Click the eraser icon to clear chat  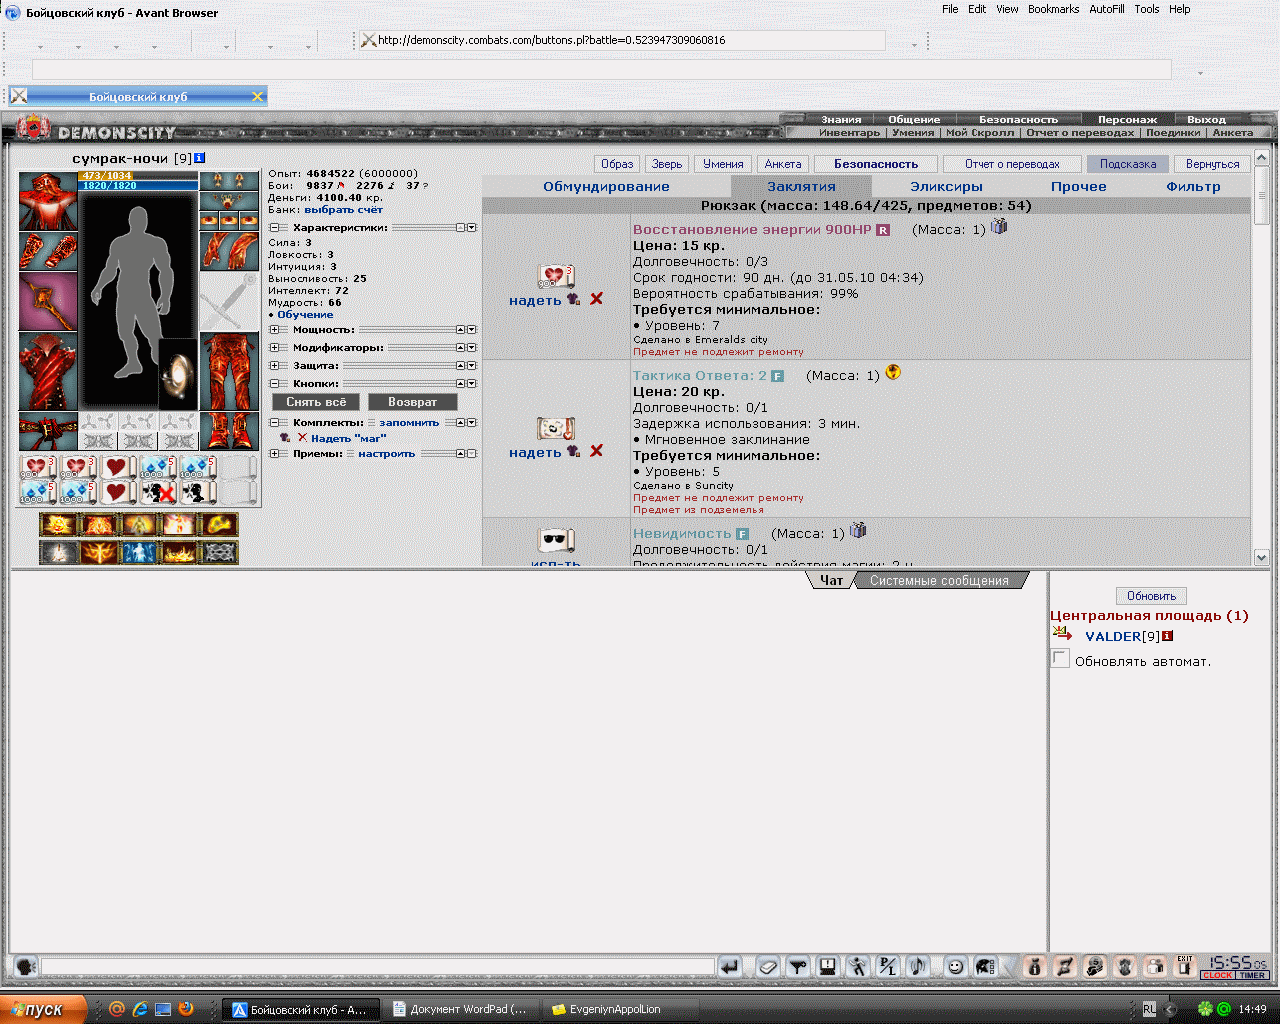[767, 967]
